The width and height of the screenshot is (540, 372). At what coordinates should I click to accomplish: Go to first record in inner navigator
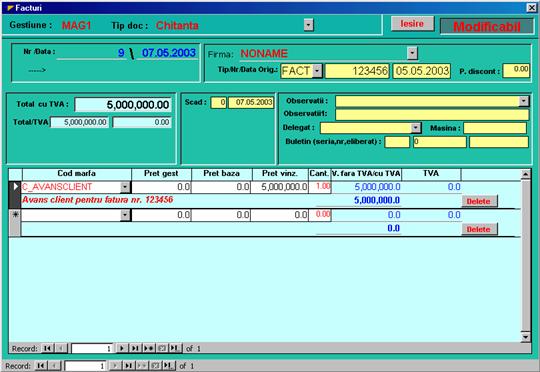click(x=47, y=348)
